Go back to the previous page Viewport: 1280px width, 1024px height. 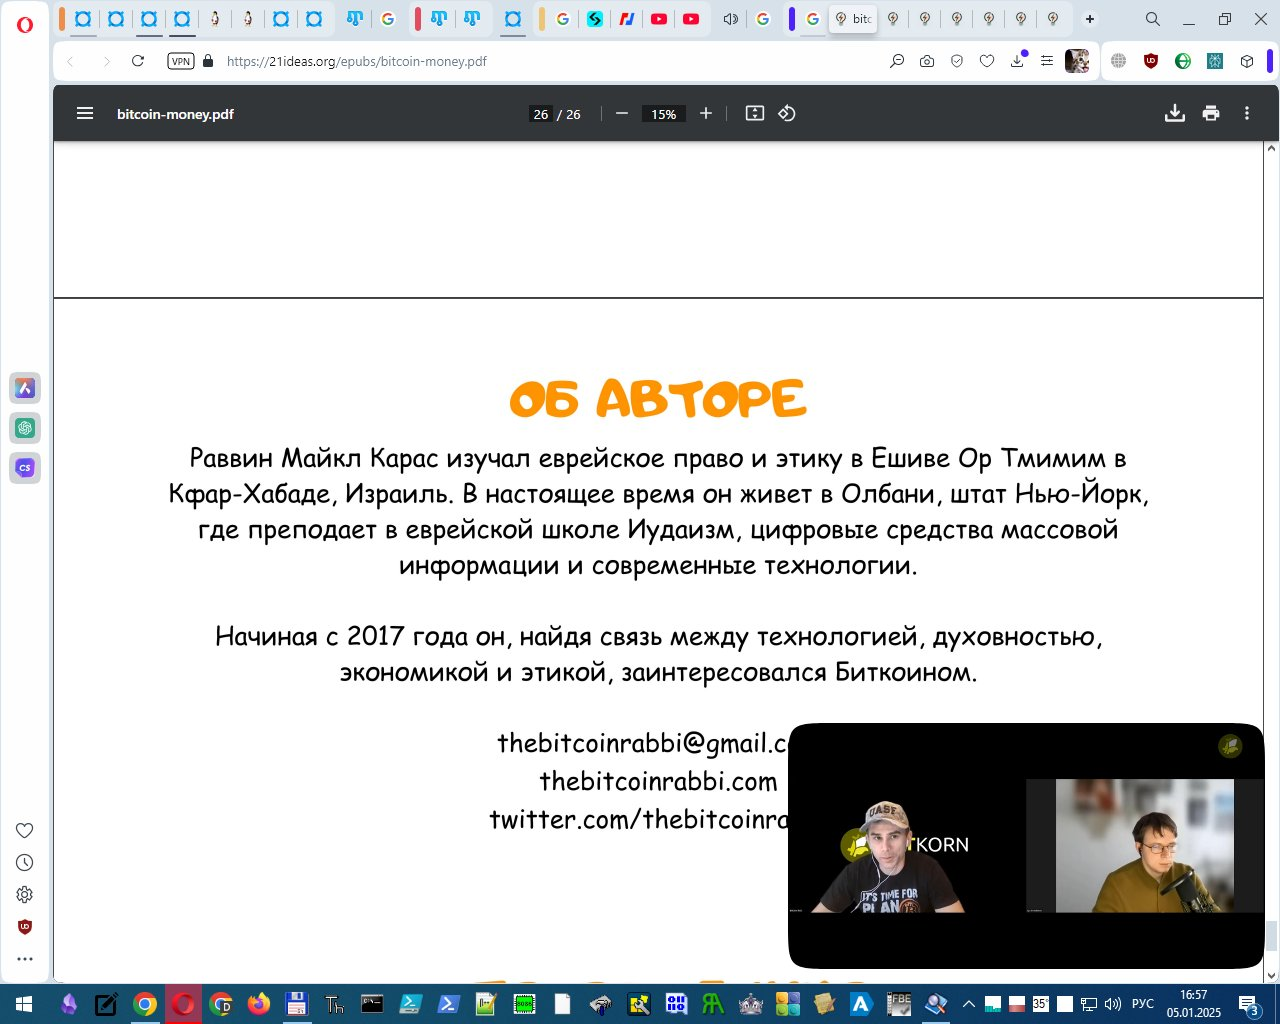pyautogui.click(x=71, y=61)
